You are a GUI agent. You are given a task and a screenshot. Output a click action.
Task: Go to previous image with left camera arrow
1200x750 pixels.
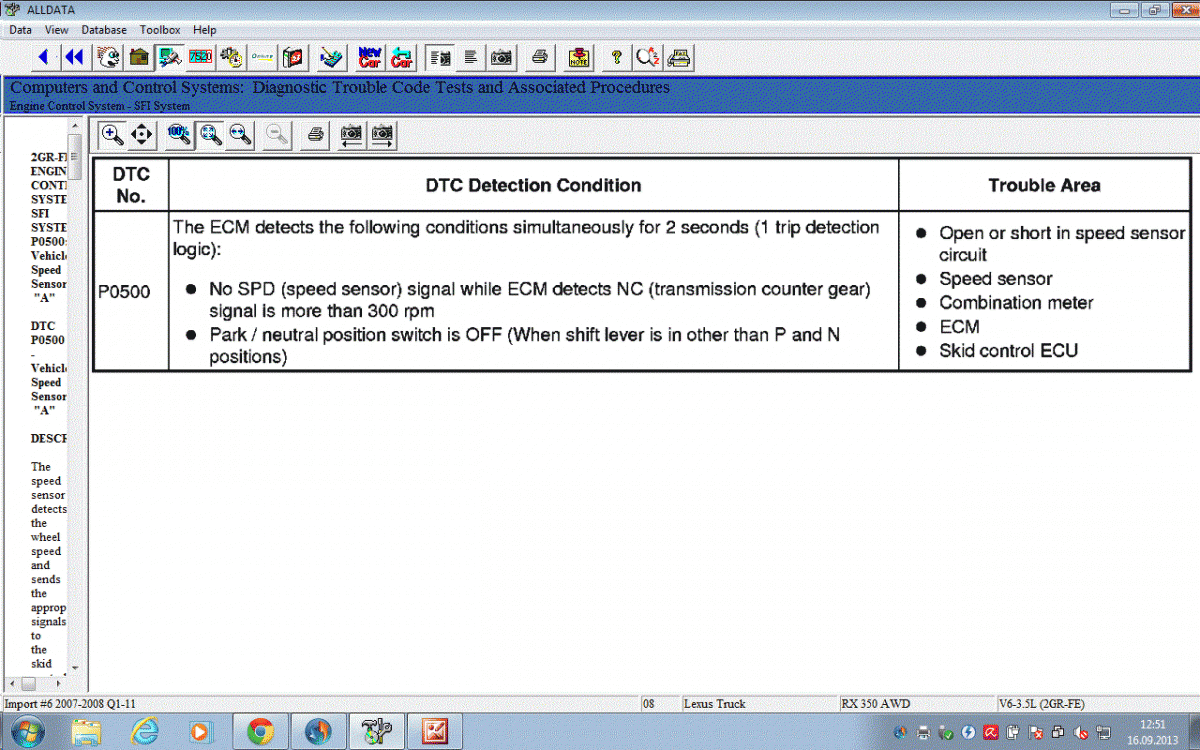352,134
